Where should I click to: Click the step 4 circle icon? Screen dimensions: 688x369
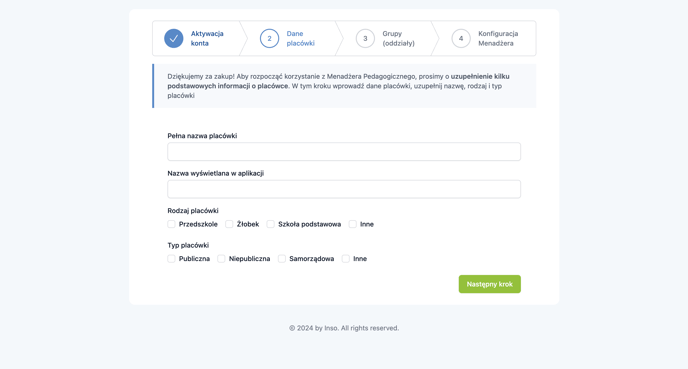click(x=461, y=38)
